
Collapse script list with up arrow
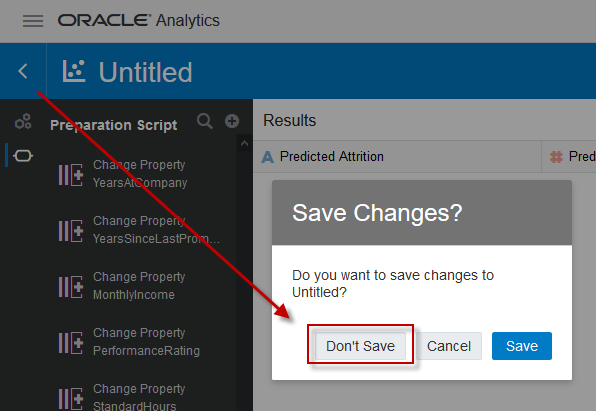(x=244, y=143)
